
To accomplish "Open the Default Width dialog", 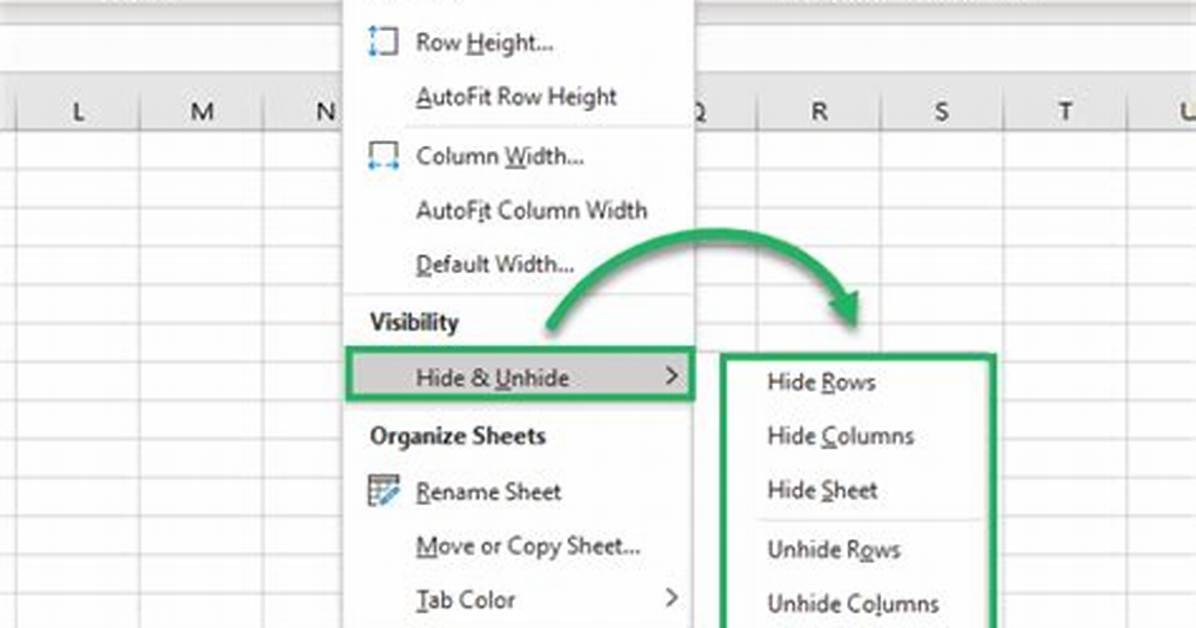I will (x=495, y=265).
